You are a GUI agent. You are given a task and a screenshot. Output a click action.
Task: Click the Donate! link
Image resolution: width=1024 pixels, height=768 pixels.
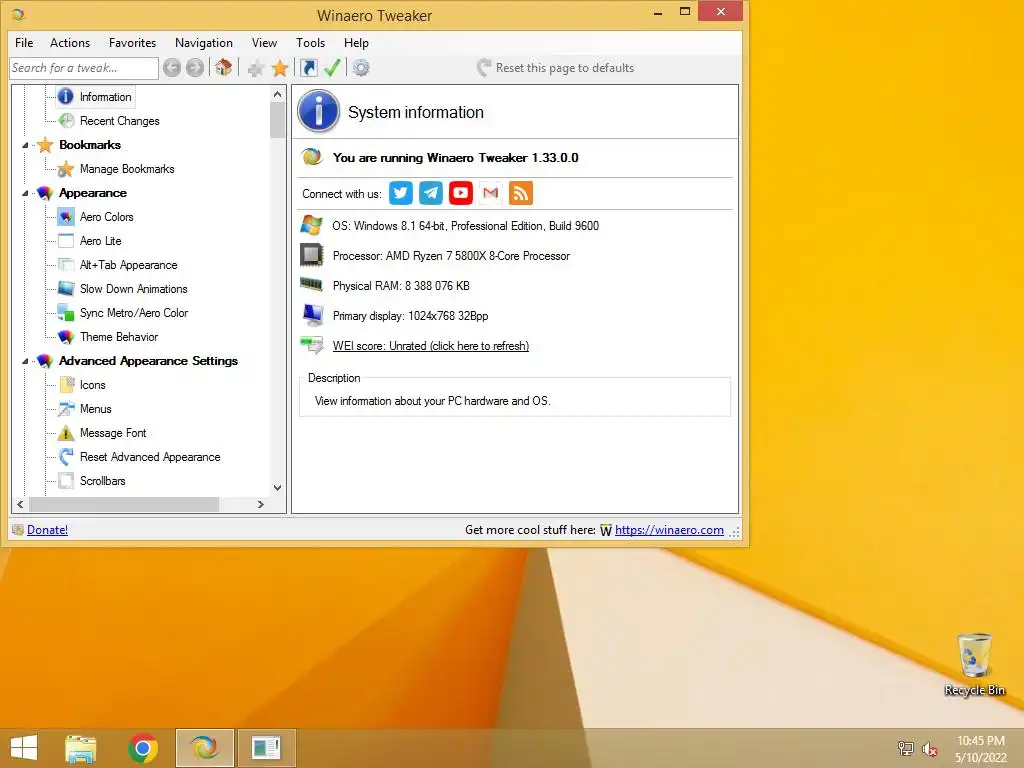coord(48,530)
